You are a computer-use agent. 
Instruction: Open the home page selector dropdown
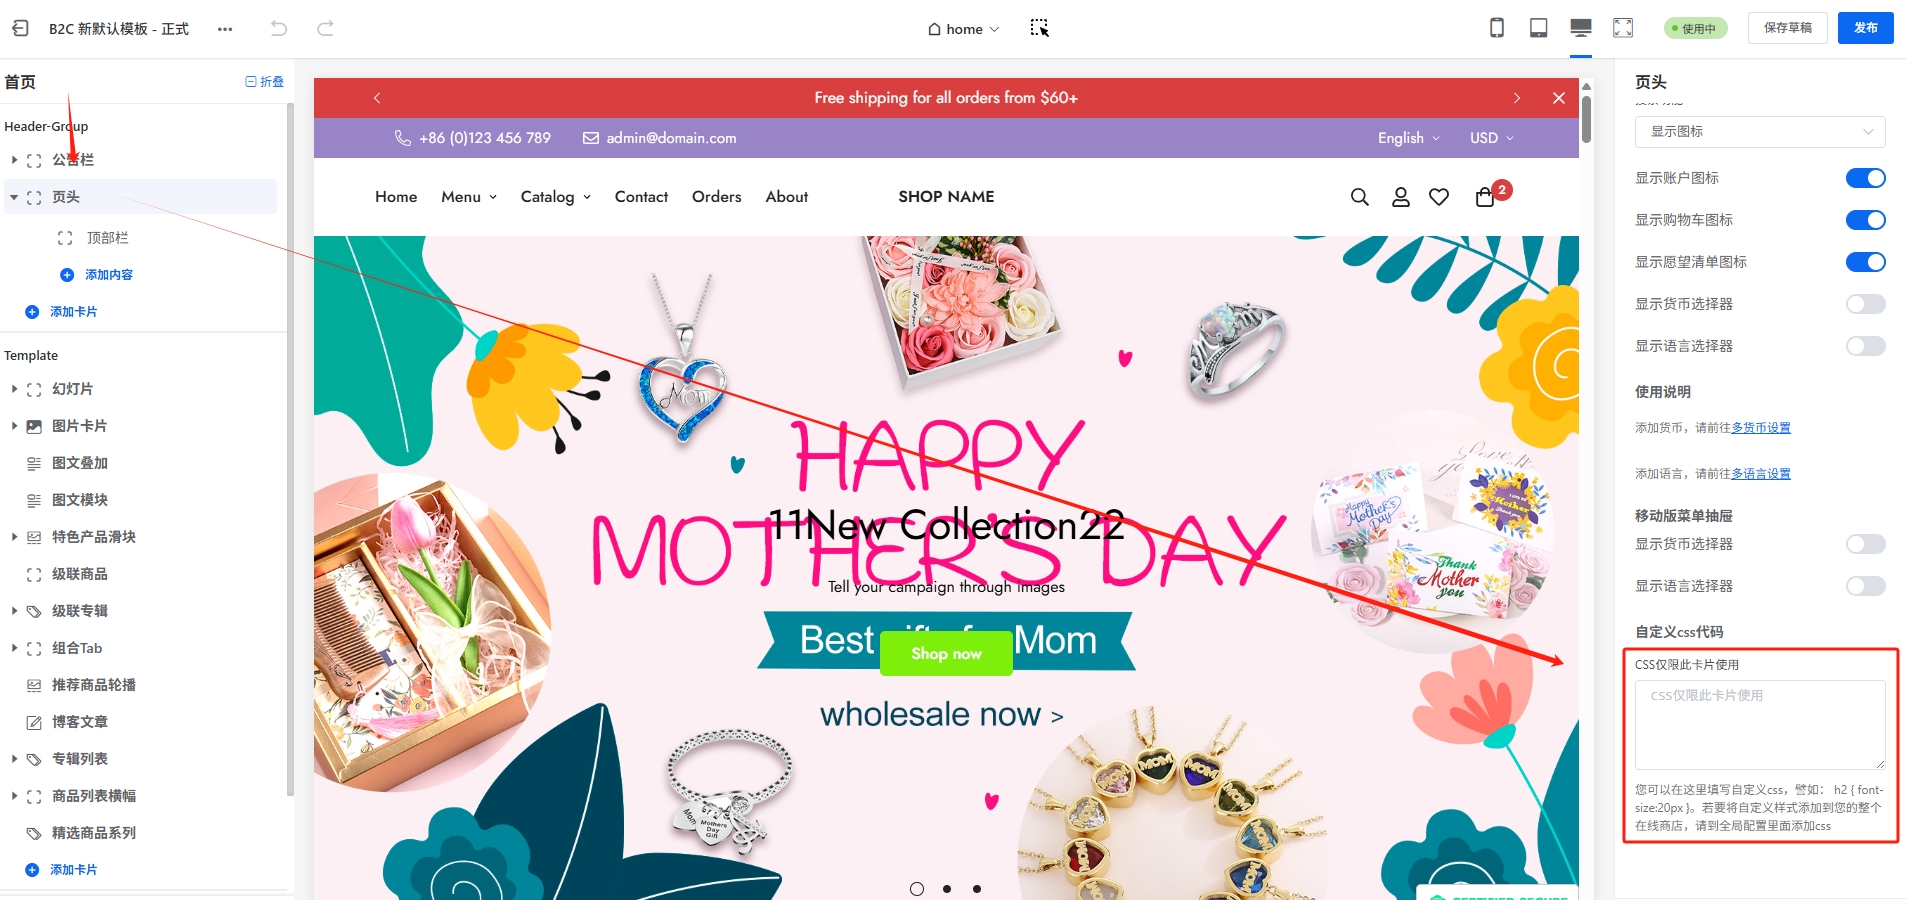[x=963, y=29]
